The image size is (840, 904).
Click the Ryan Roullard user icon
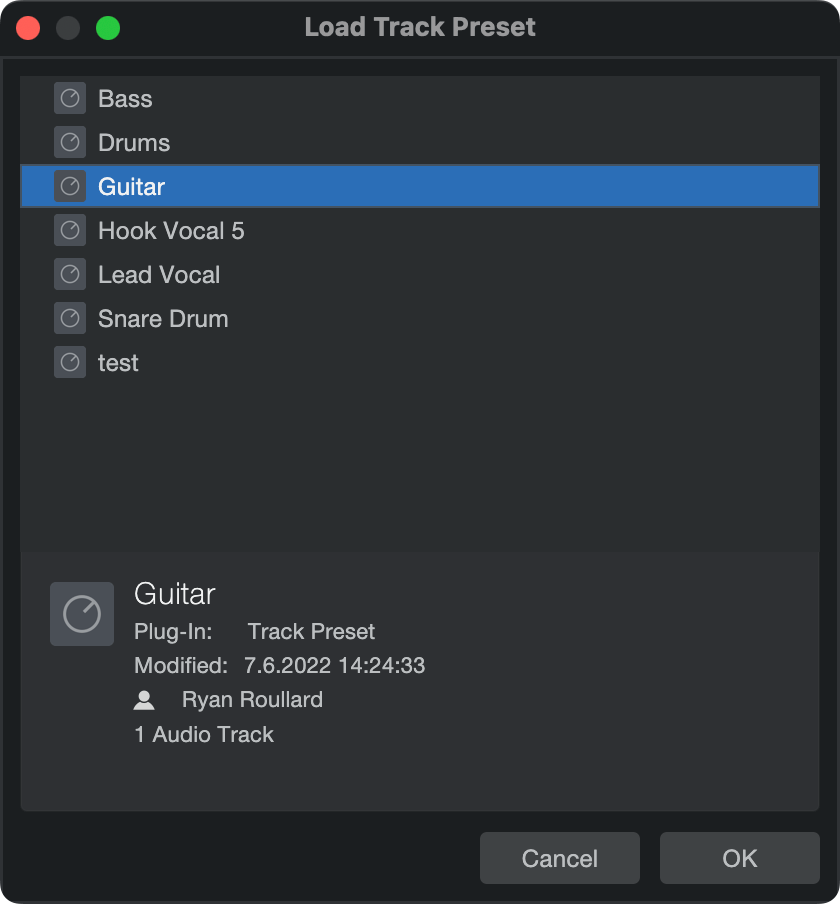click(x=144, y=699)
